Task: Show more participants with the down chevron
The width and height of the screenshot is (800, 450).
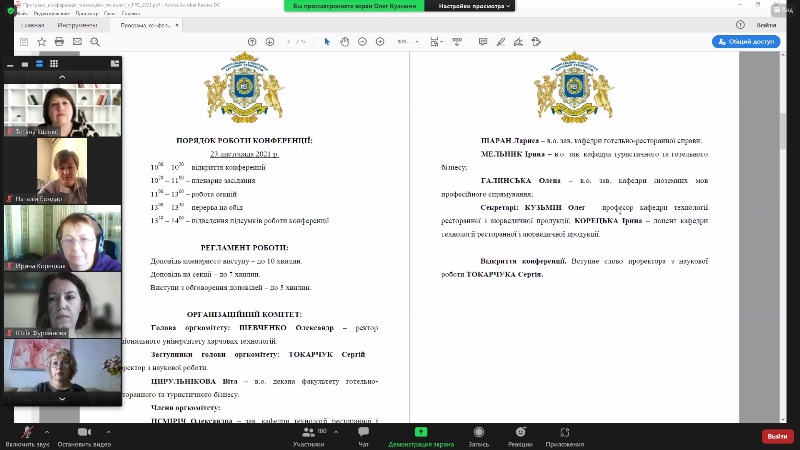Action: click(62, 399)
